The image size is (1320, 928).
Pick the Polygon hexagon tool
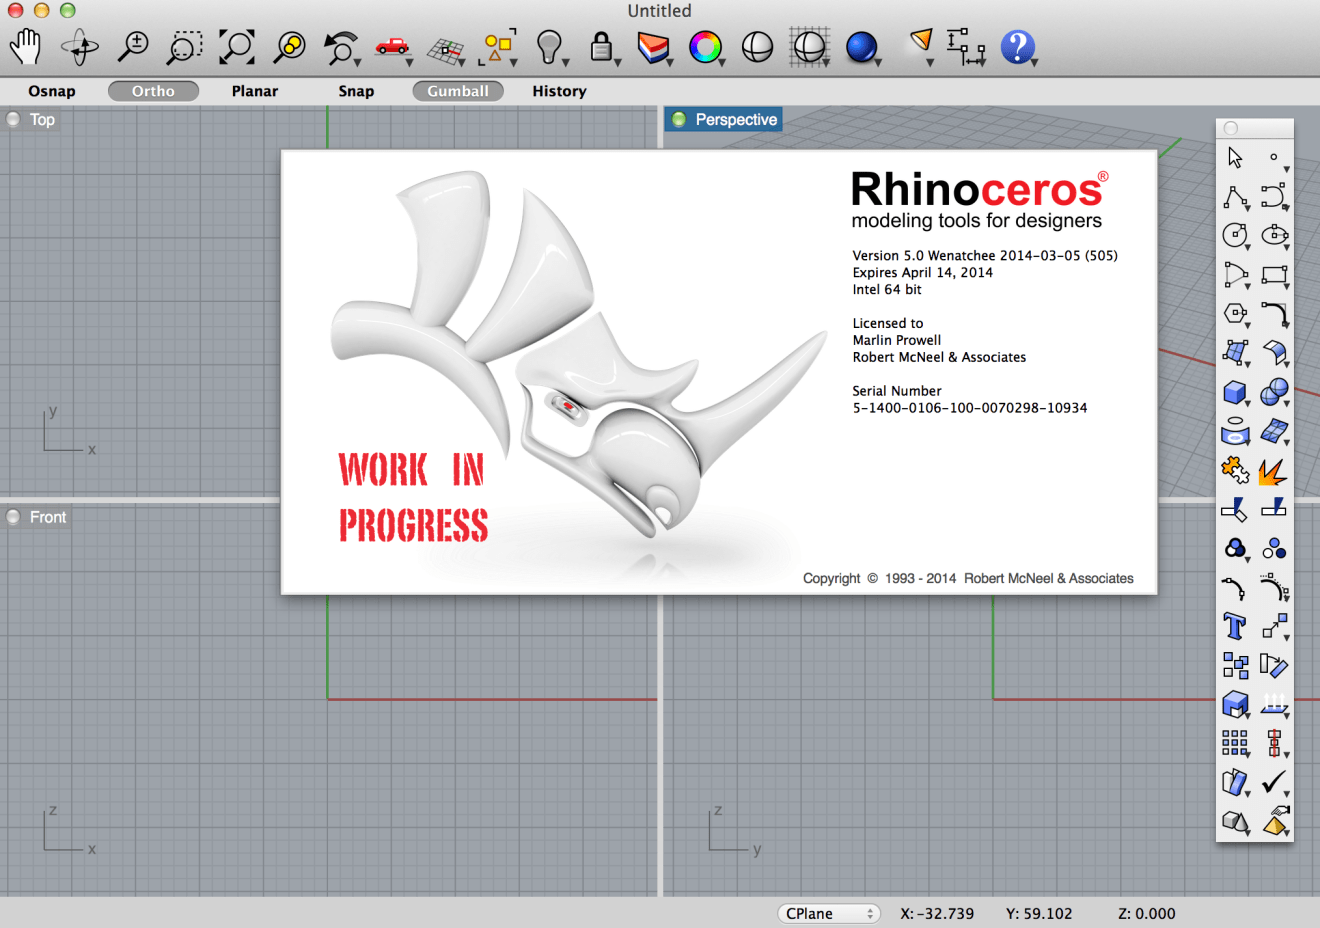click(x=1236, y=314)
